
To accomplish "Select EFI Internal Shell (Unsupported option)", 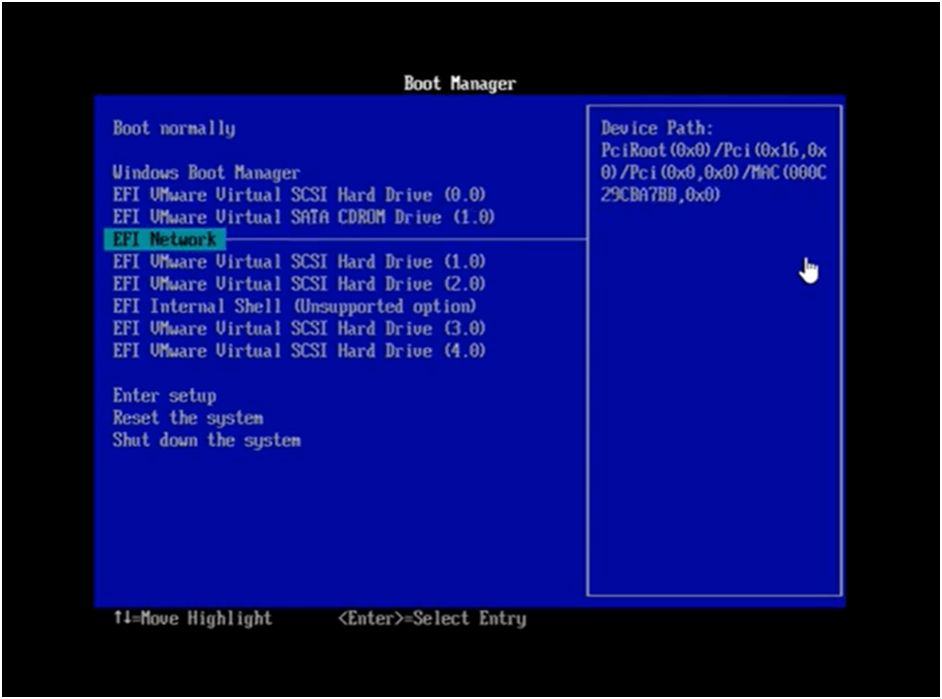I will coord(295,306).
